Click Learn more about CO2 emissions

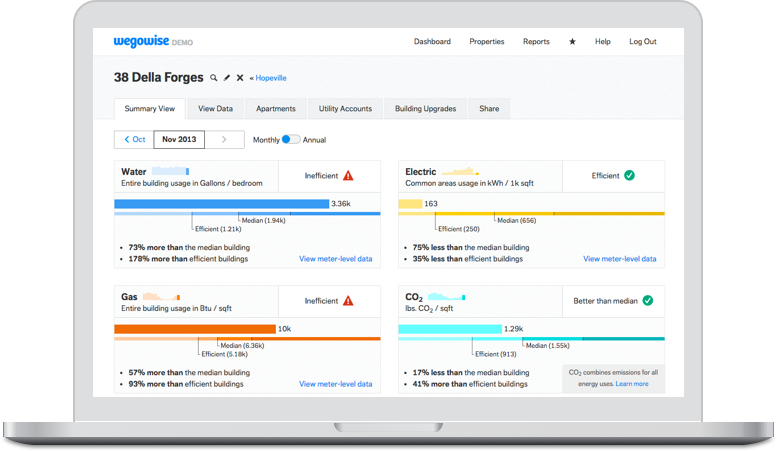[632, 384]
